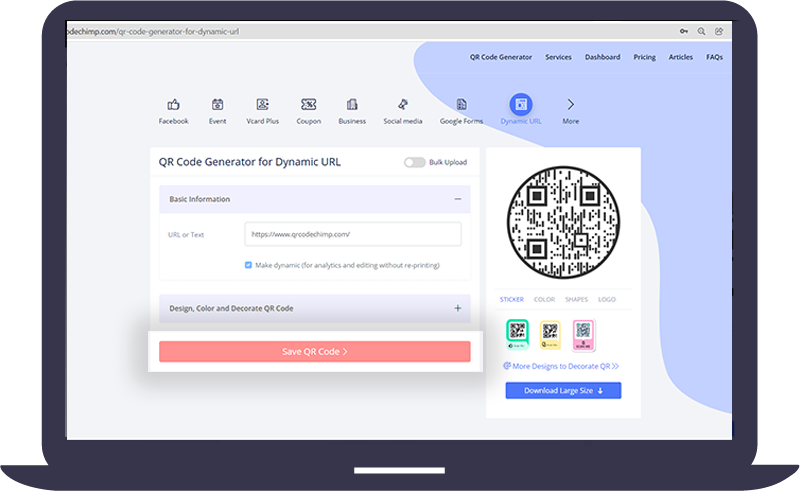Click the zoom magnifier in the address bar
The height and width of the screenshot is (491, 800).
tap(702, 31)
